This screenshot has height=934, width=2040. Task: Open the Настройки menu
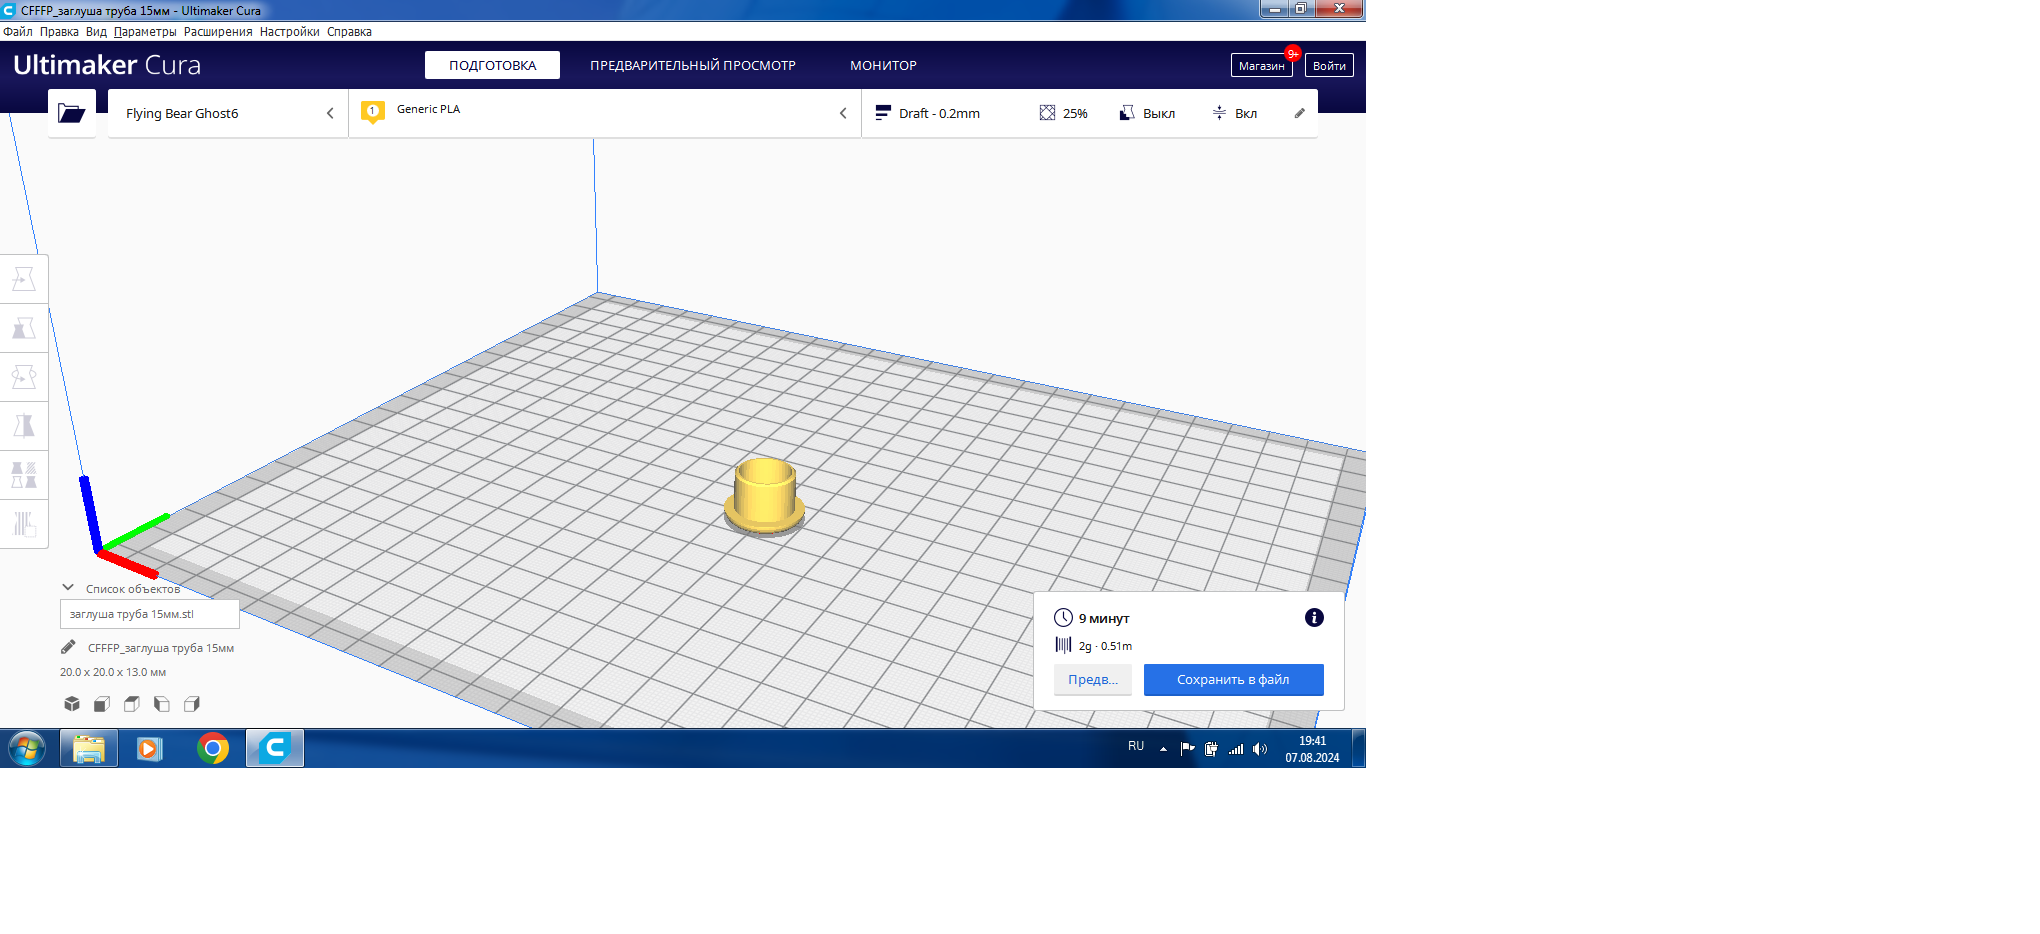pos(290,32)
